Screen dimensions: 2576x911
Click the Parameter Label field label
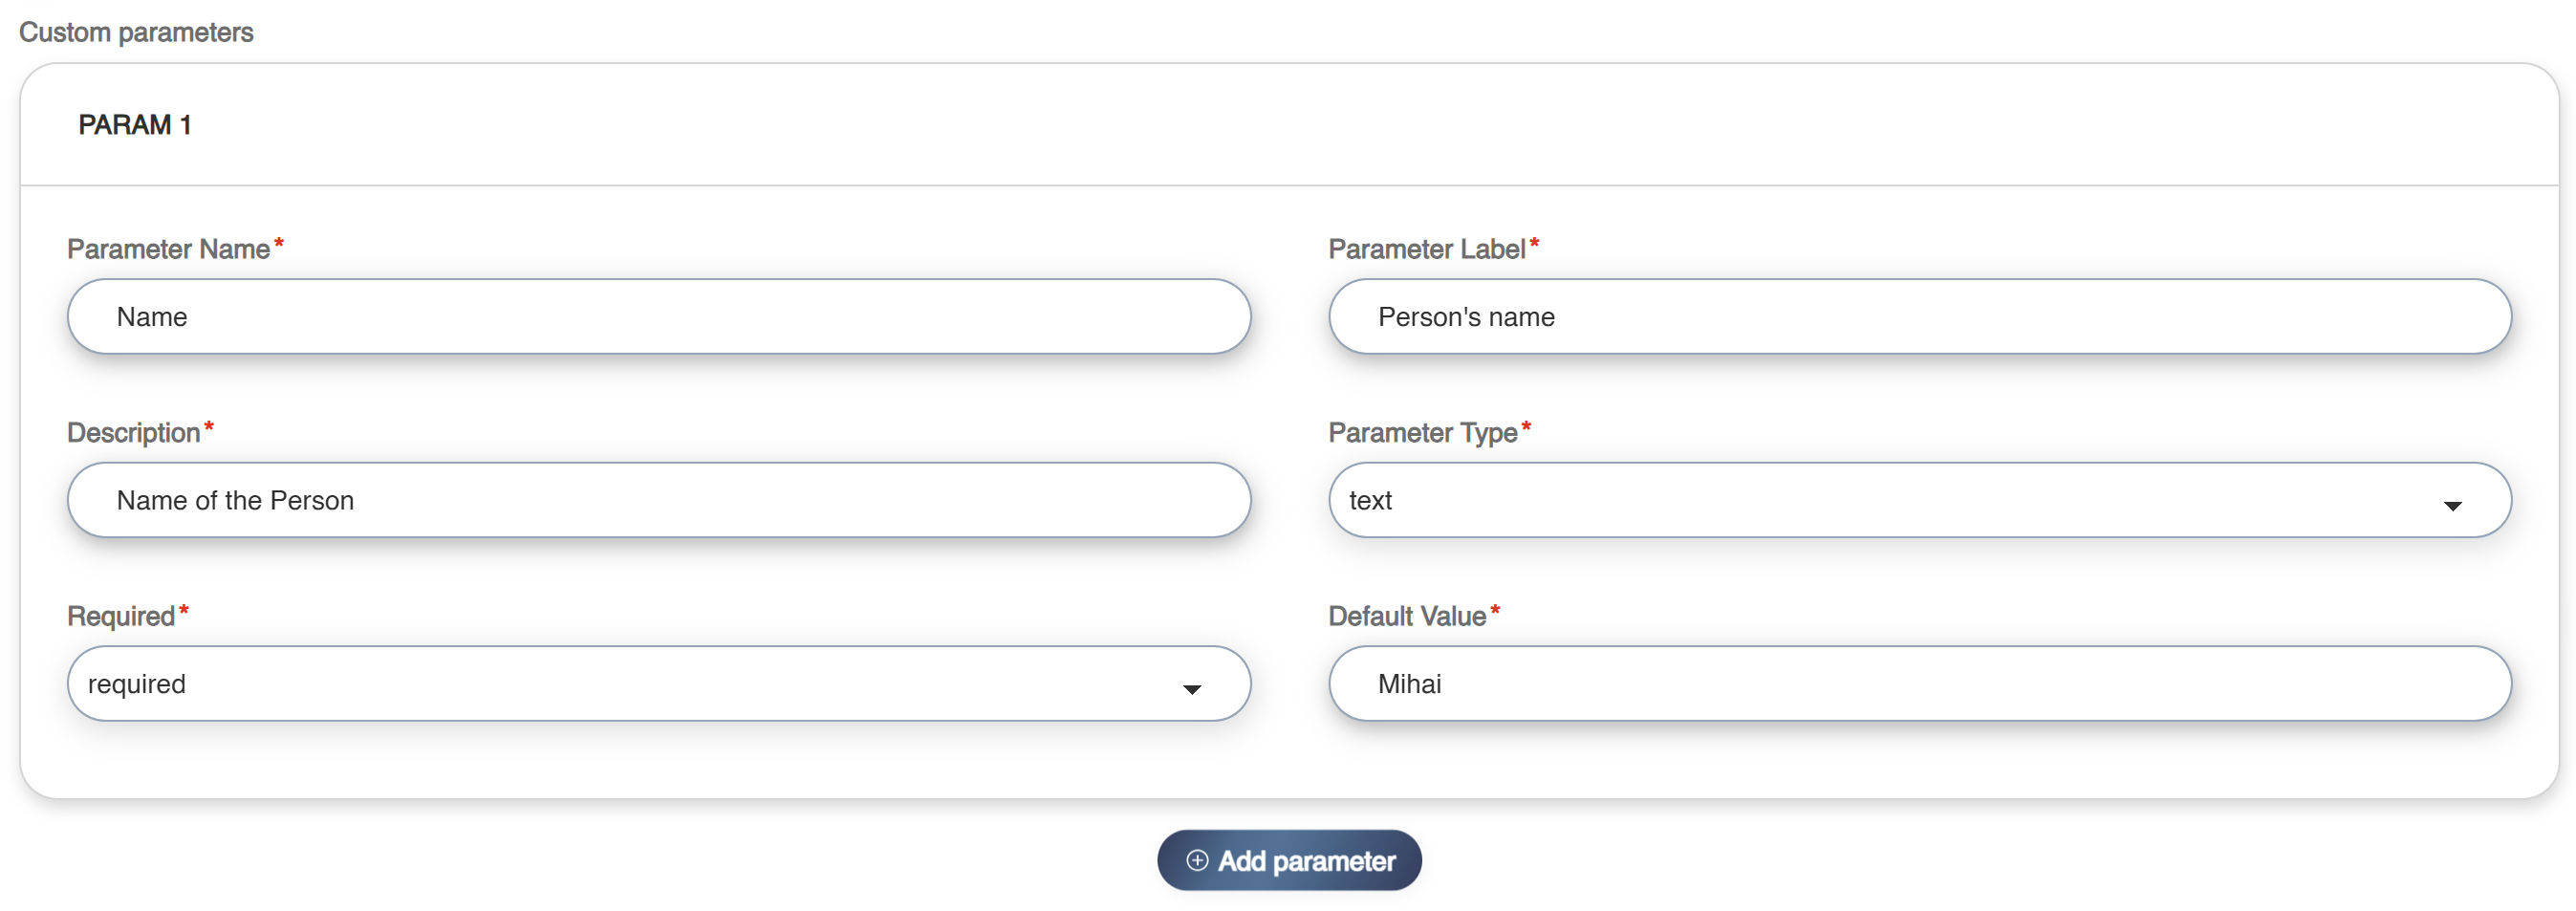(x=1426, y=249)
